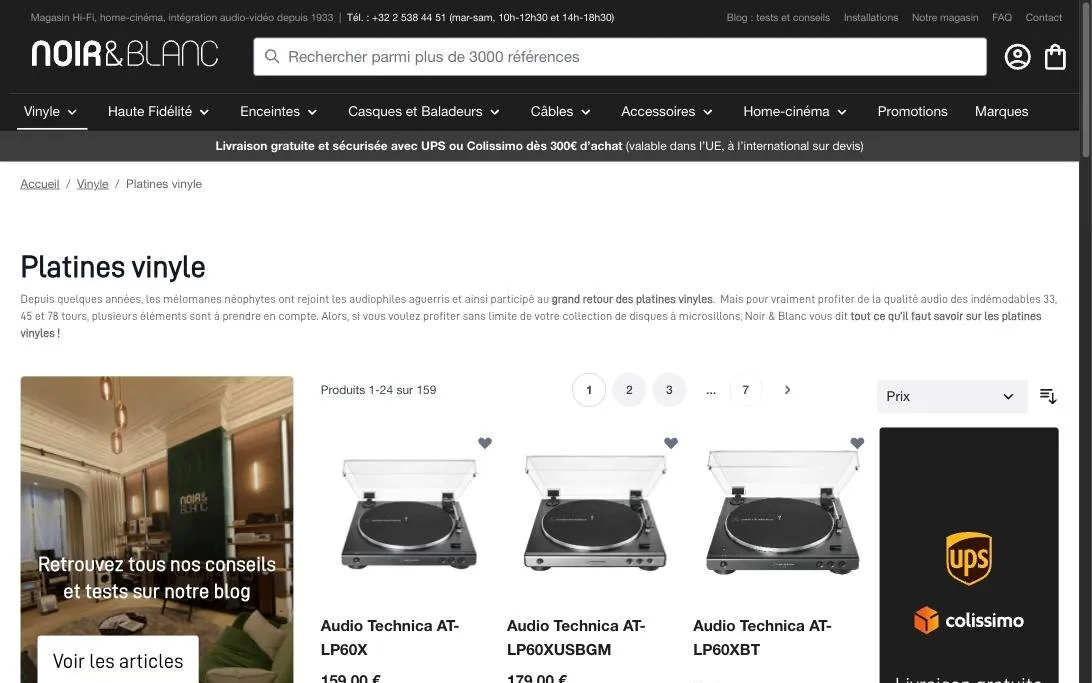This screenshot has width=1092, height=683.
Task: Open the Câbles dropdown menu
Action: tap(561, 111)
